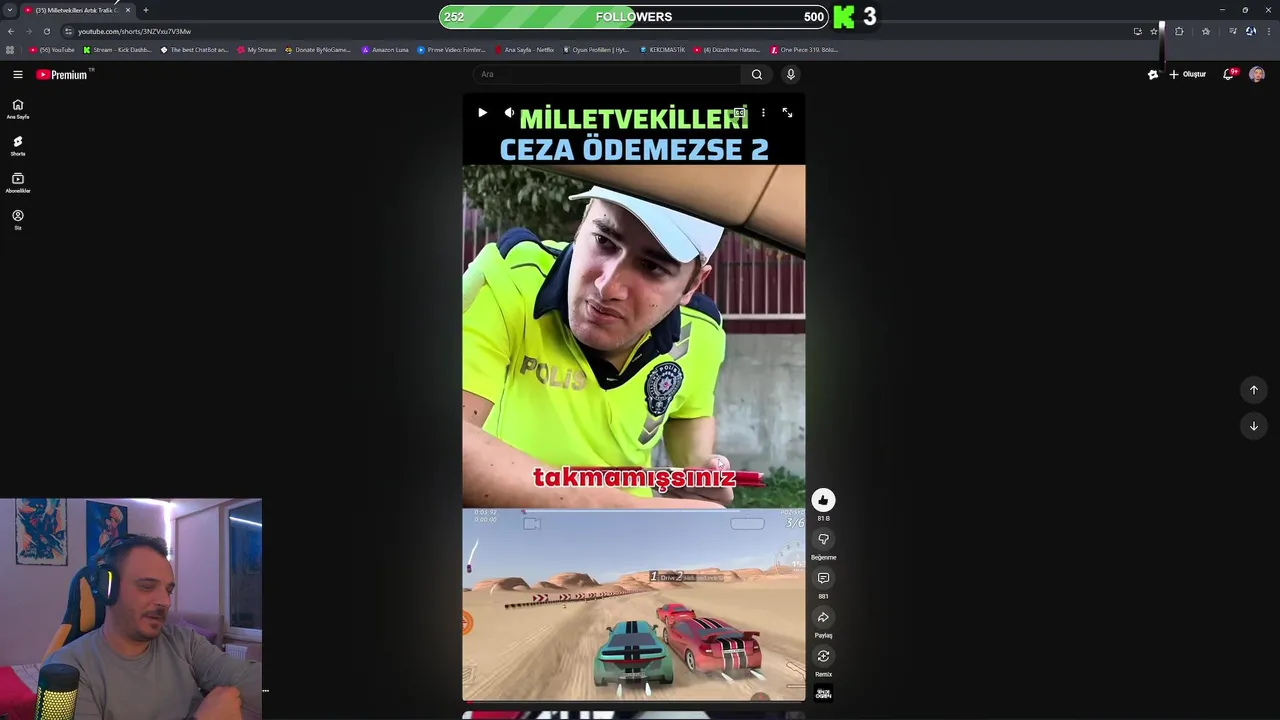The height and width of the screenshot is (720, 1280).
Task: Bookmark this page with the star icon
Action: (x=1154, y=31)
